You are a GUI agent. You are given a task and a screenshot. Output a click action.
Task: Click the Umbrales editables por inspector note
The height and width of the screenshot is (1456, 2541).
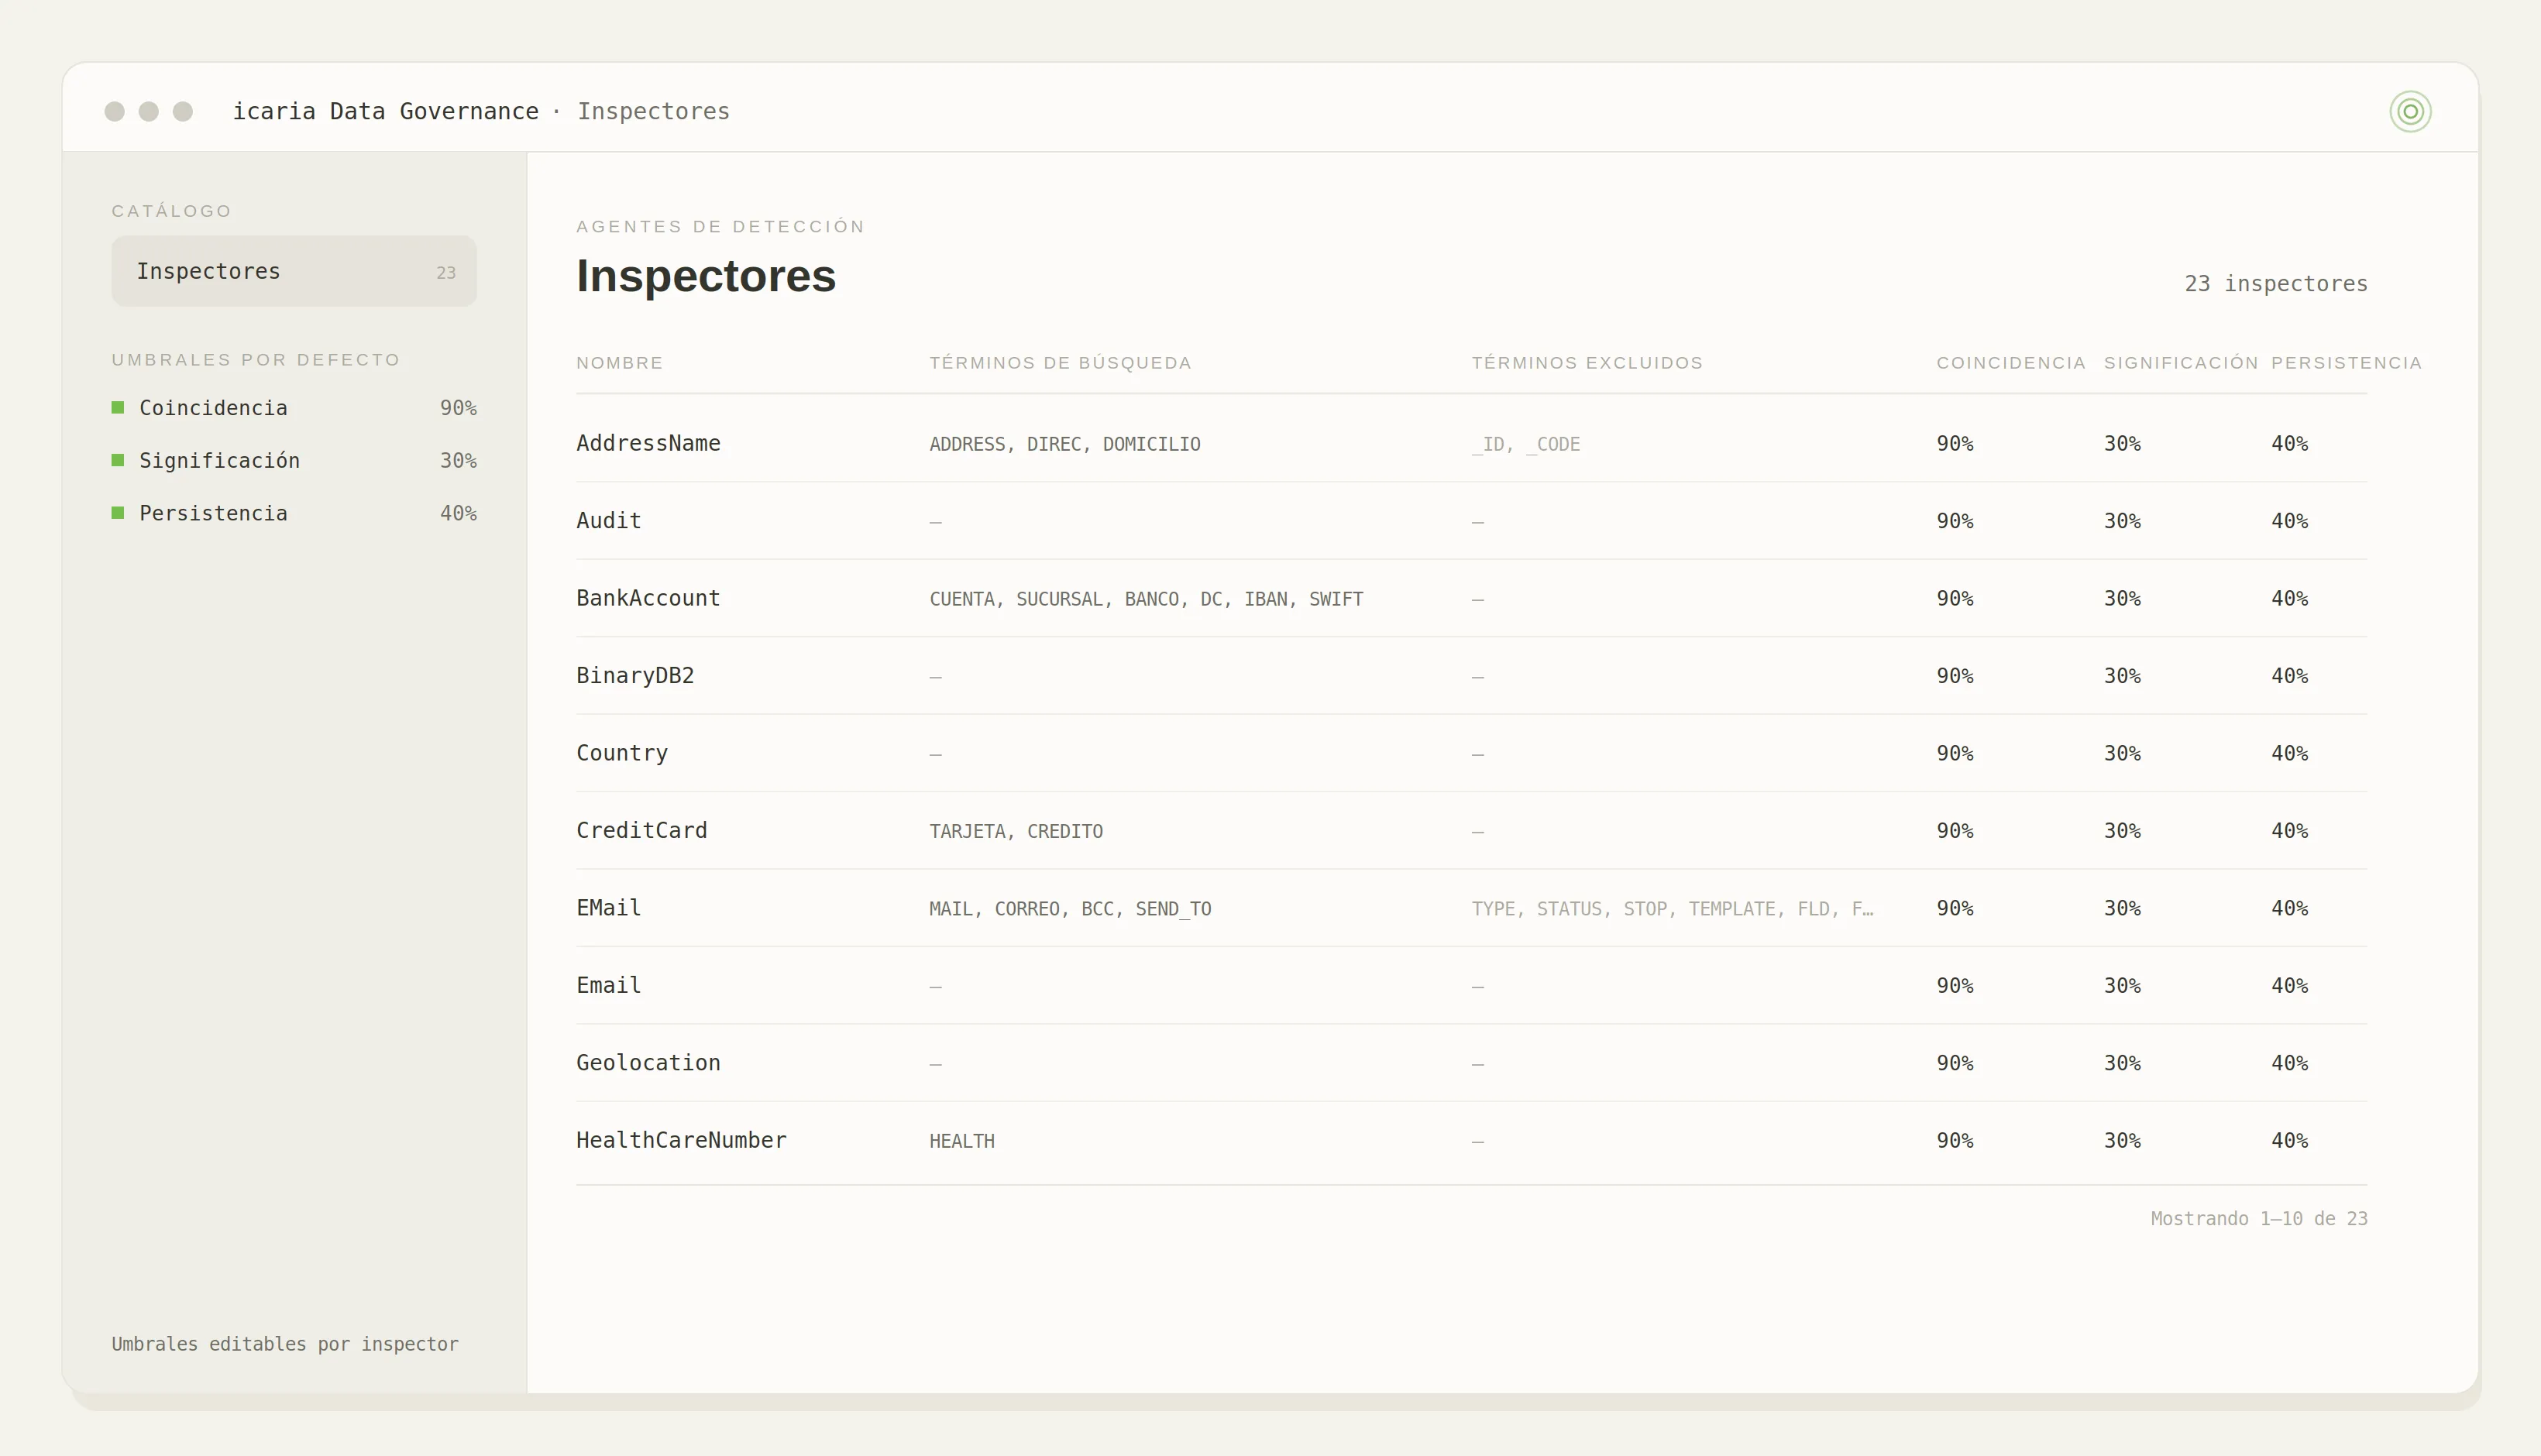285,1344
